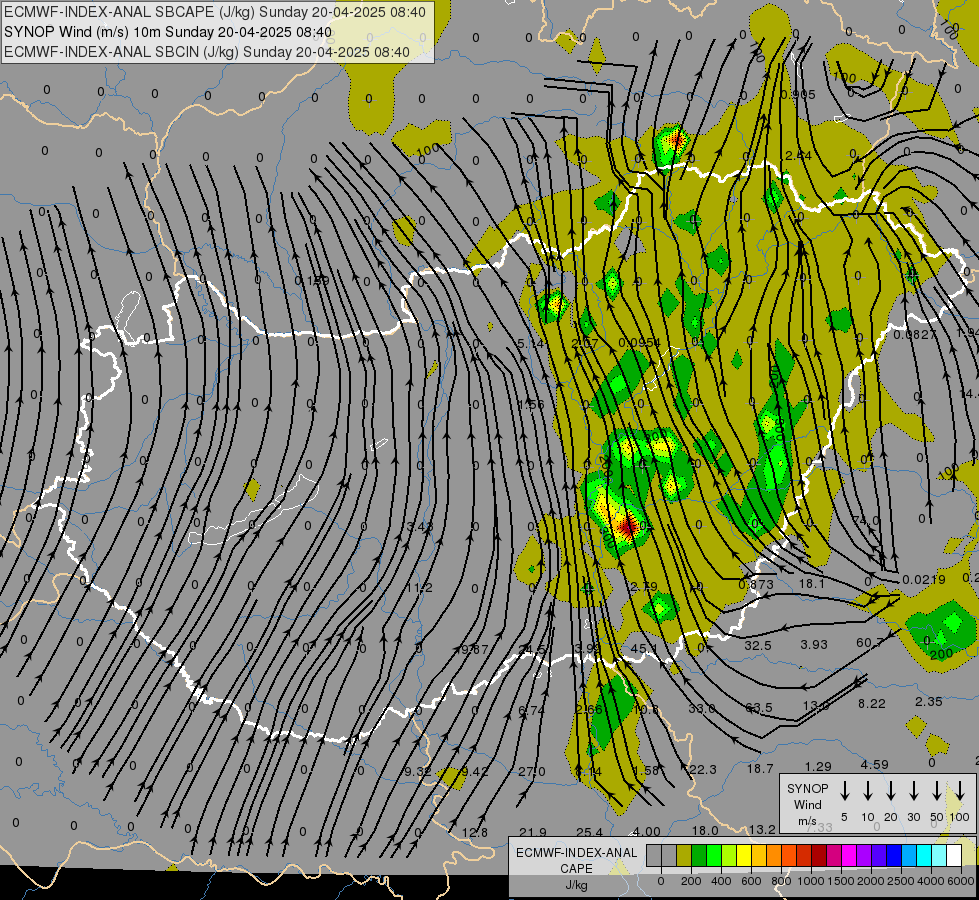Click the 100 m/s wind arrow in the legend
Viewport: 979px width, 900px height.
pyautogui.click(x=960, y=791)
